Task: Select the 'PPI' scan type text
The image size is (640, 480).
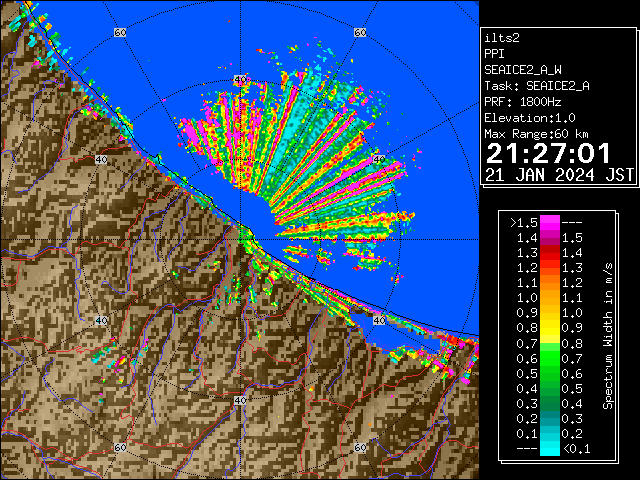Action: 494,54
